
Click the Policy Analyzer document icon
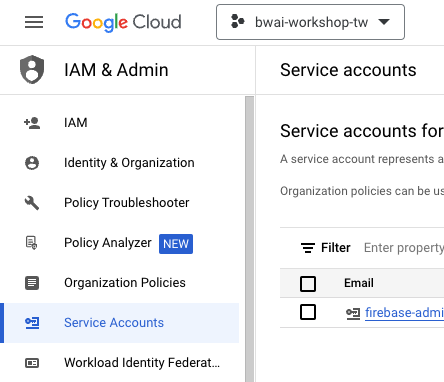click(32, 243)
